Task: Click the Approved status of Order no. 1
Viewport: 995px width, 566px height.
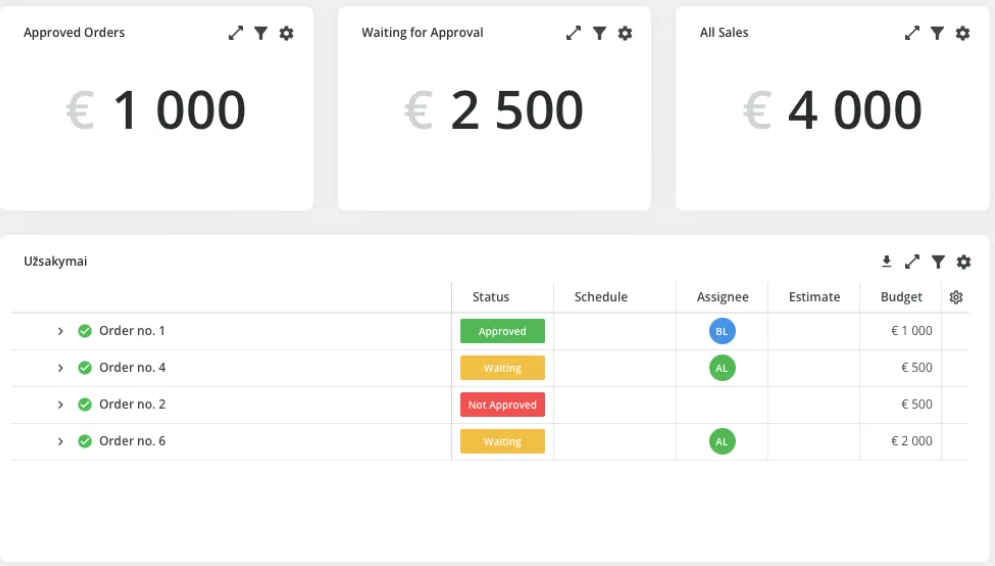Action: click(503, 331)
